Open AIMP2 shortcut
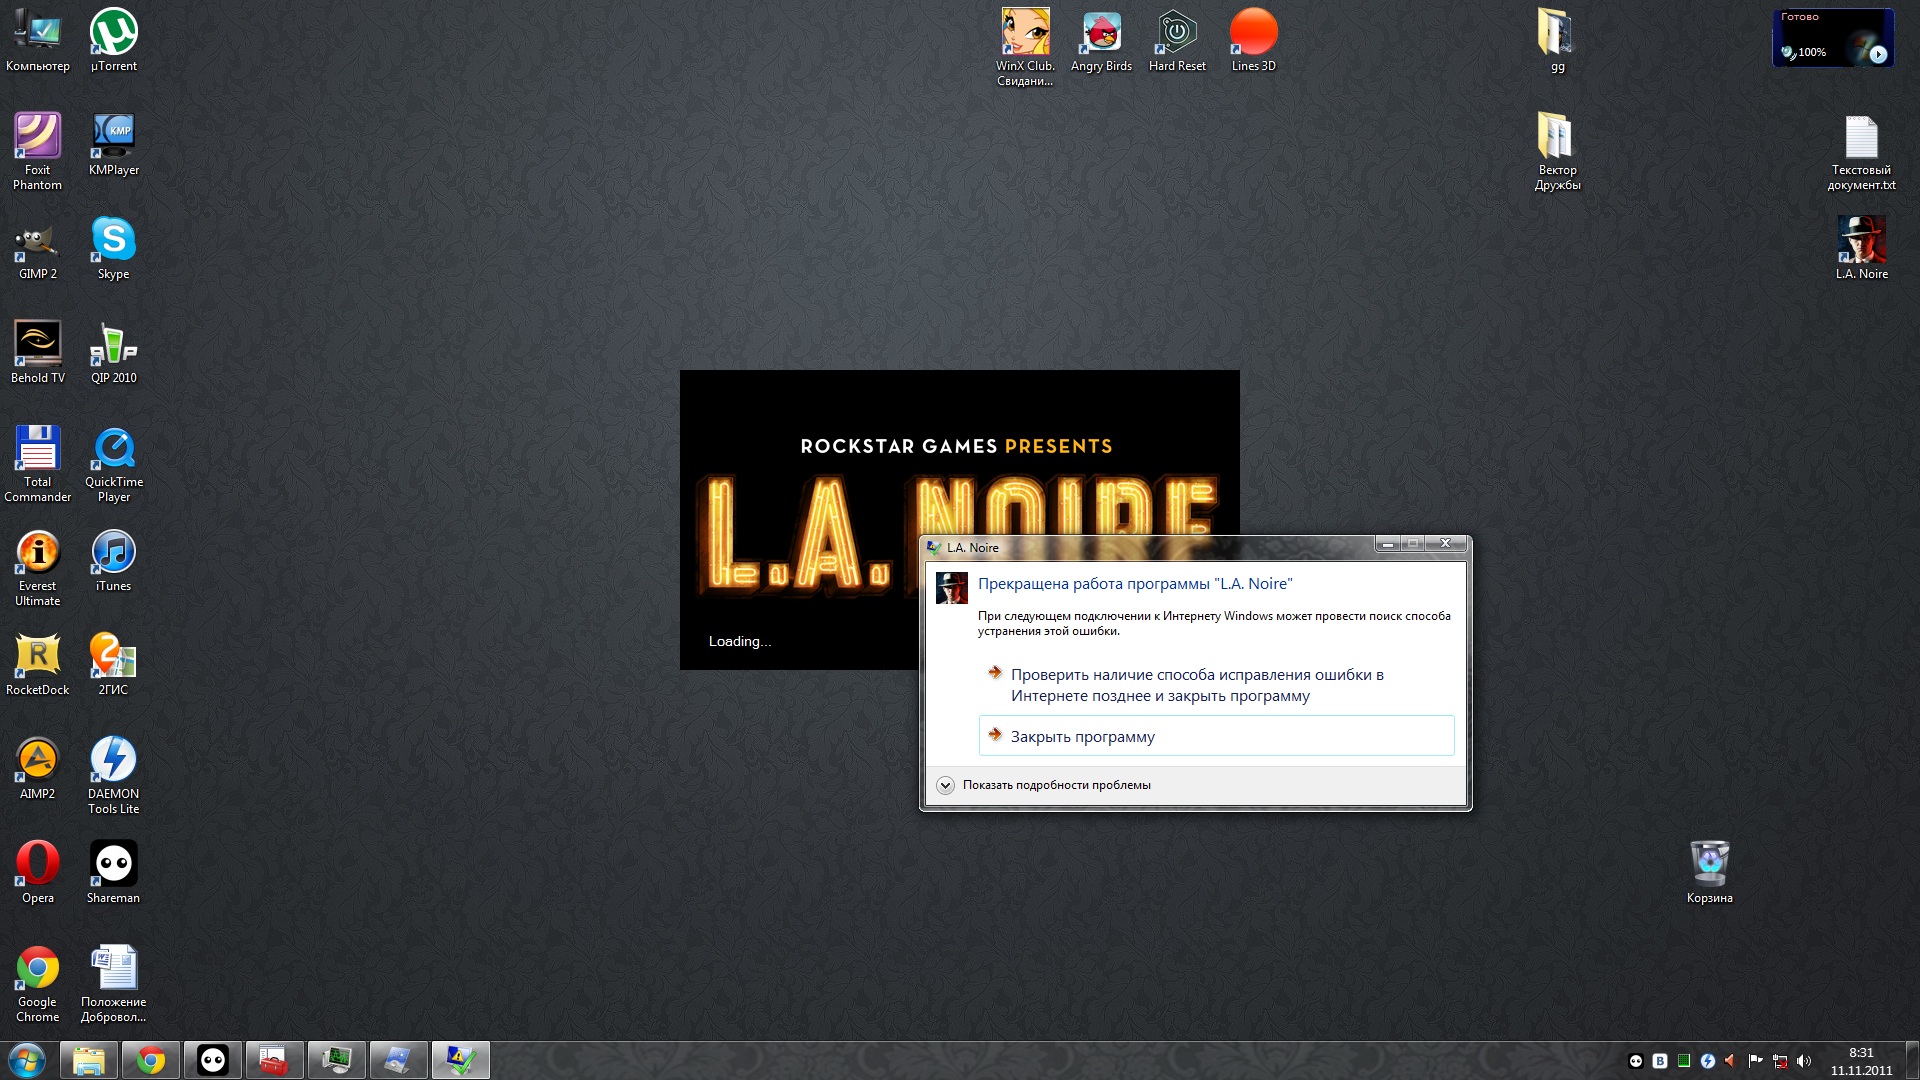Viewport: 1920px width, 1080px height. [38, 768]
